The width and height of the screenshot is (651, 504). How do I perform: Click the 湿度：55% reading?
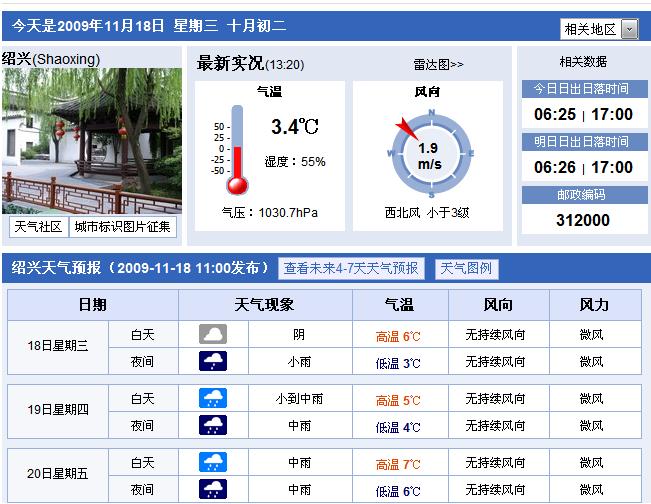pyautogui.click(x=295, y=161)
